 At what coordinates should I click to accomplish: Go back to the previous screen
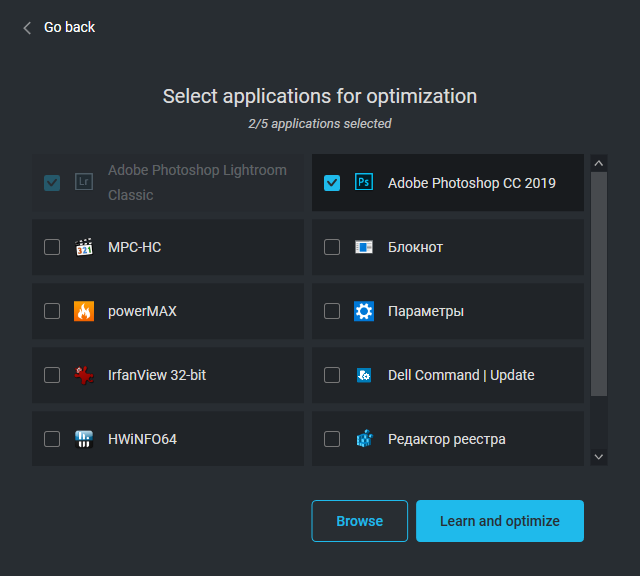(58, 27)
